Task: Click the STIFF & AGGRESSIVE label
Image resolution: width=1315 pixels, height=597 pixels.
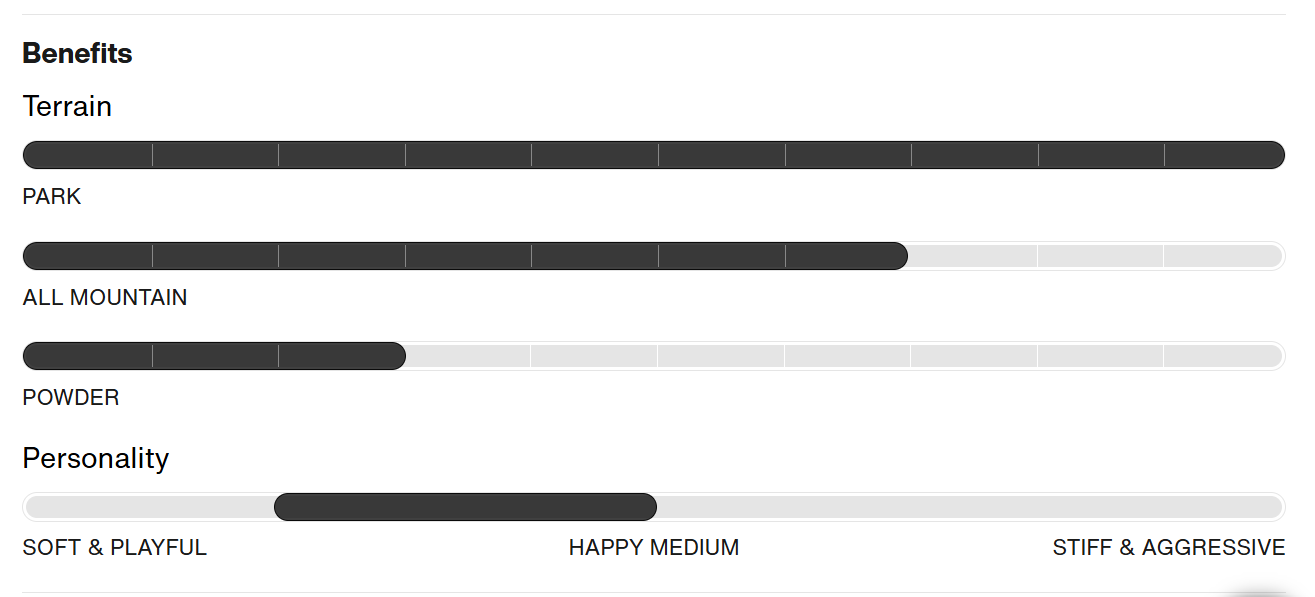Action: point(1169,548)
